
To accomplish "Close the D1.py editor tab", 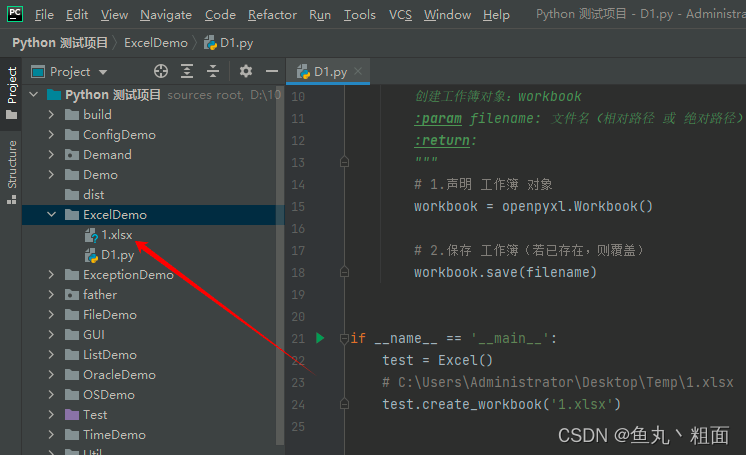I will [359, 71].
